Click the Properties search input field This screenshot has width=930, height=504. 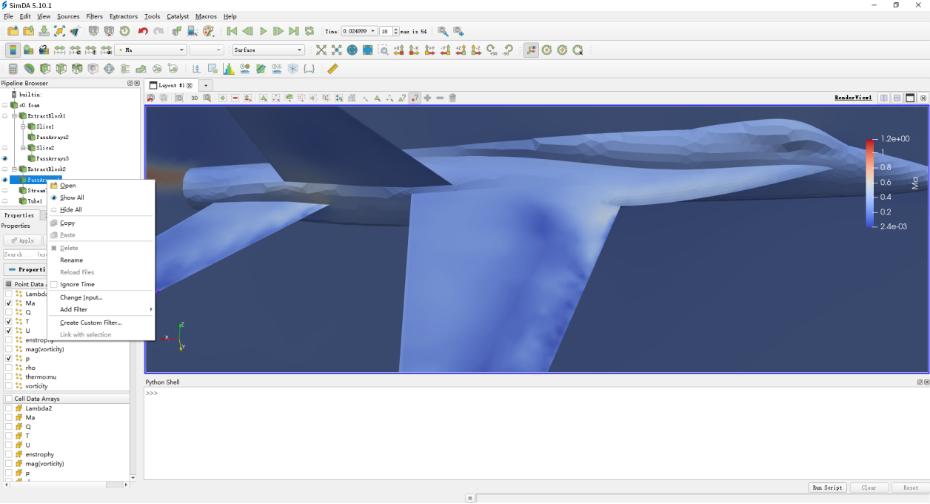(25, 255)
